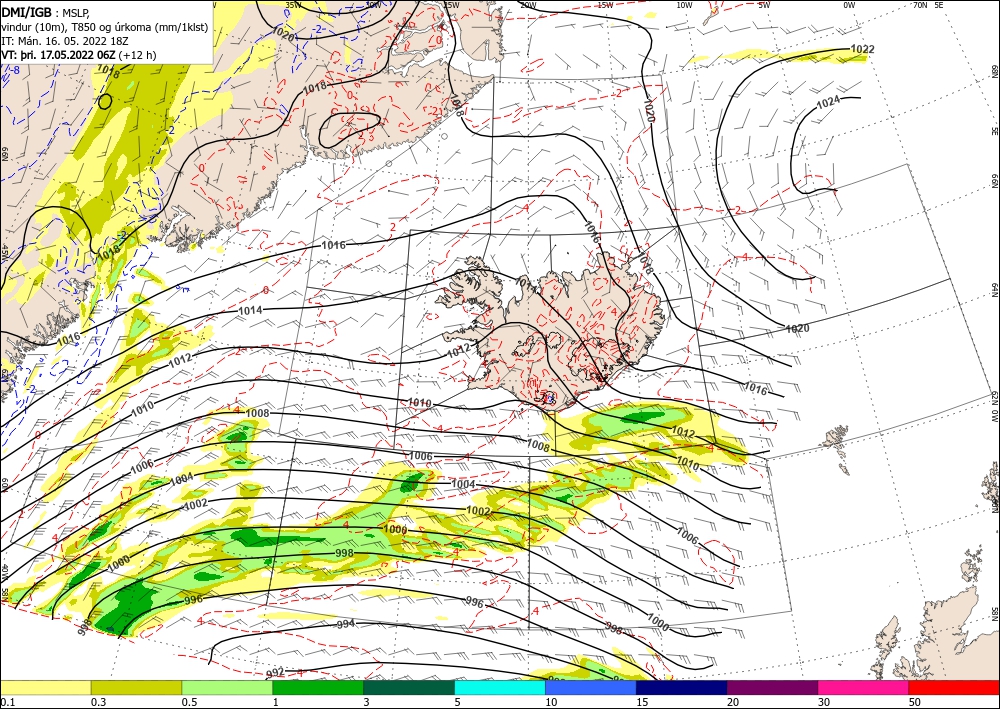
Task: Click the '20' legend value label
Action: pyautogui.click(x=733, y=702)
